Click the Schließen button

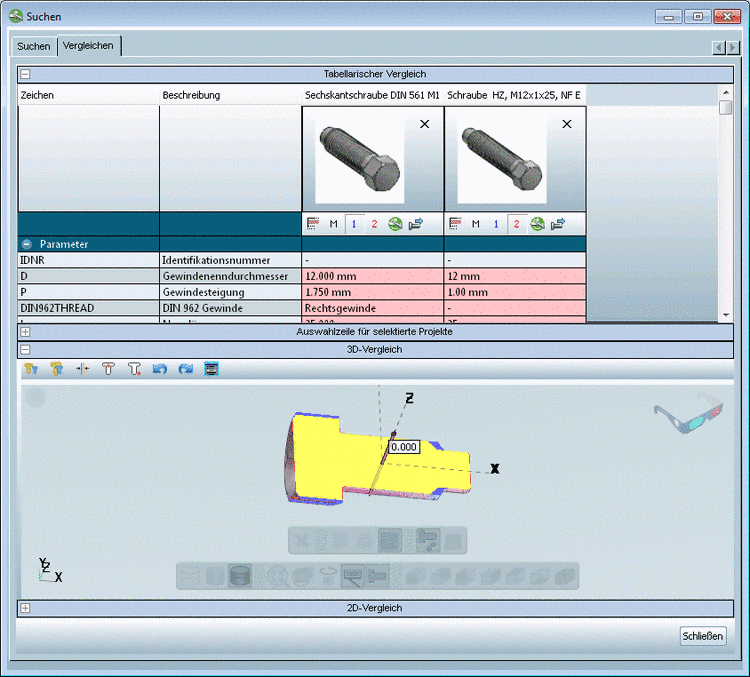coord(703,636)
